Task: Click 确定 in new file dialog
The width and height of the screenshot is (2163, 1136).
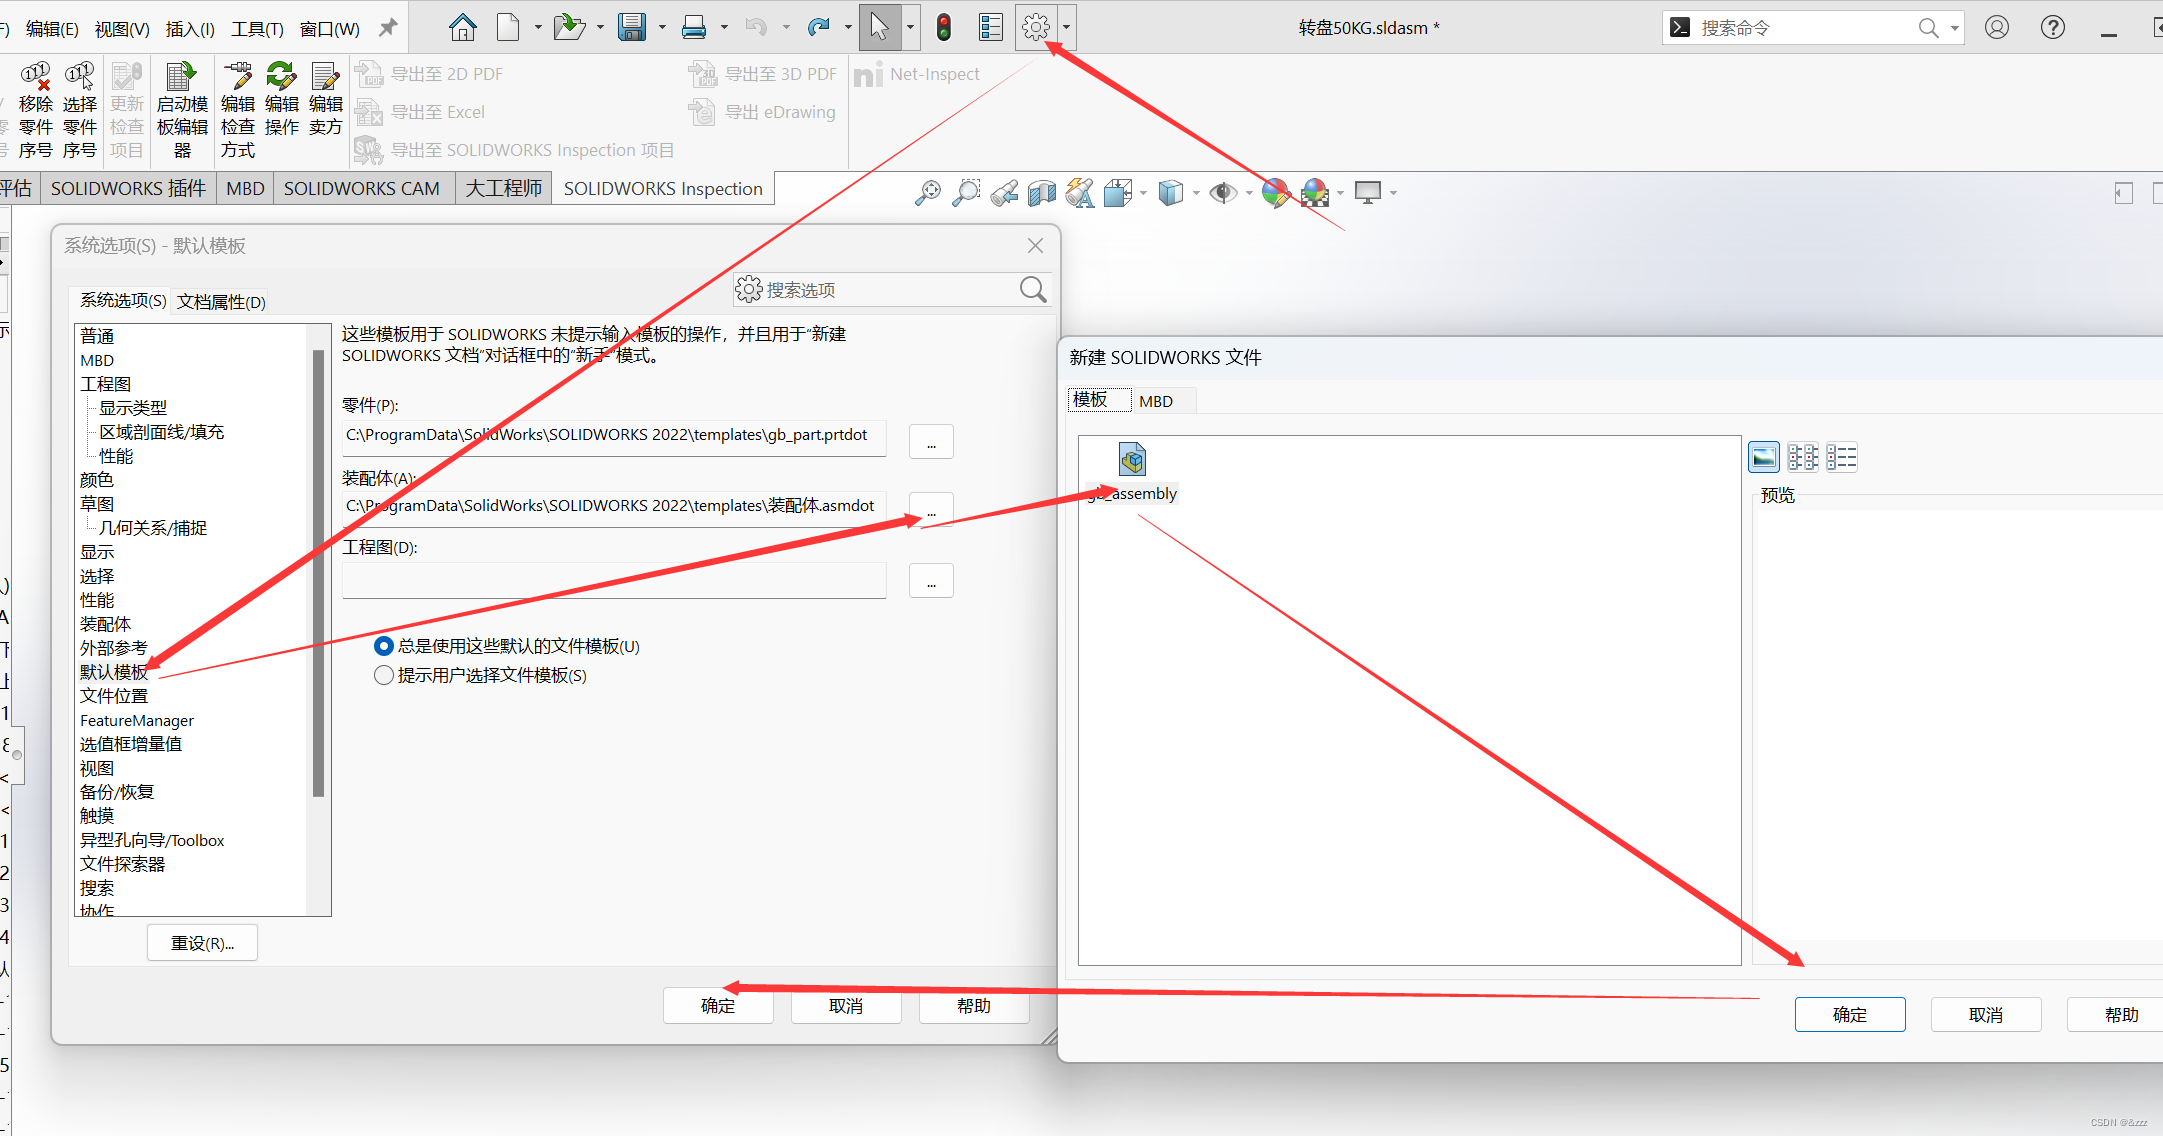Action: click(1849, 1014)
